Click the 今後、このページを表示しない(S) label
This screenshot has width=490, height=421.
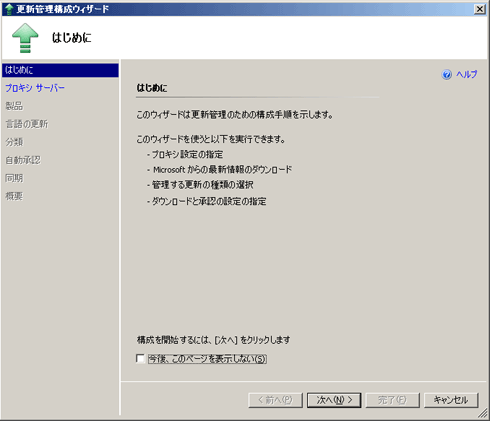click(207, 359)
